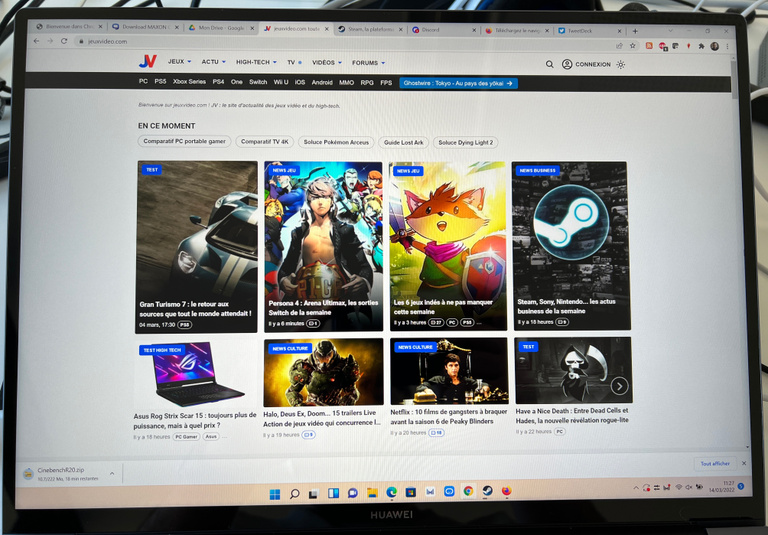Expand the FORUMS dropdown menu
The height and width of the screenshot is (535, 768).
[368, 63]
